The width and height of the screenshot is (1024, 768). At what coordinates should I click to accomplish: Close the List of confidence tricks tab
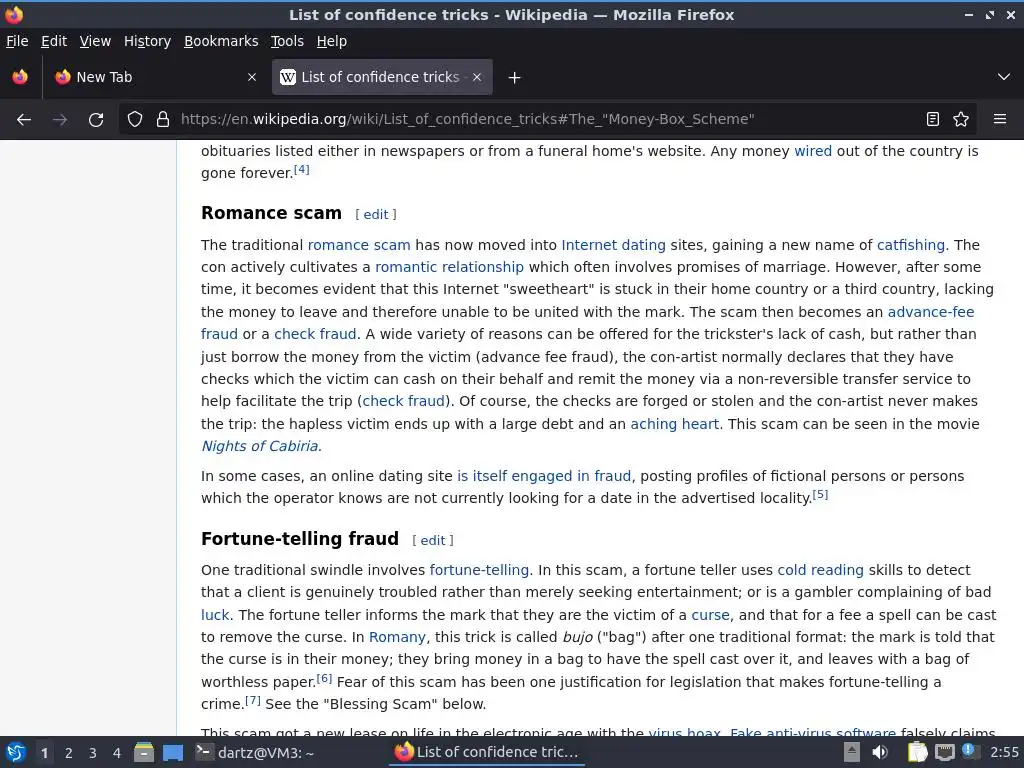tap(477, 77)
